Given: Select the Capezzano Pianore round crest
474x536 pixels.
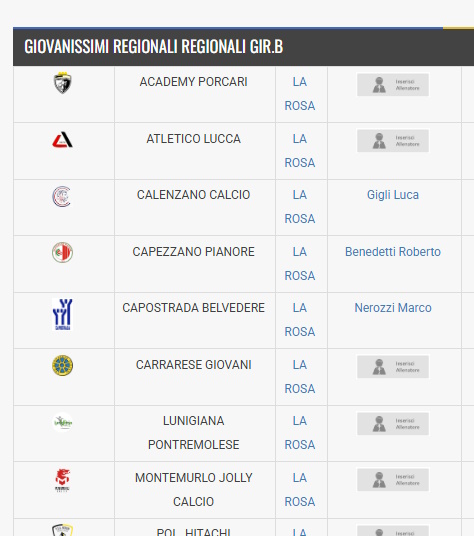Looking at the screenshot, I should coord(63,252).
